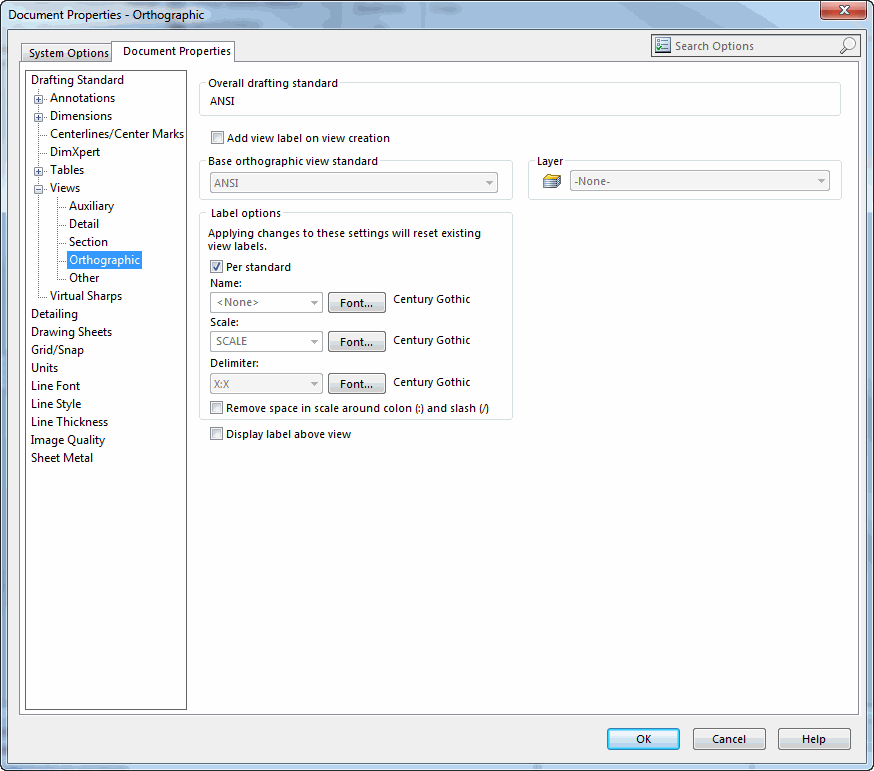Select Detail under Views

pos(84,224)
